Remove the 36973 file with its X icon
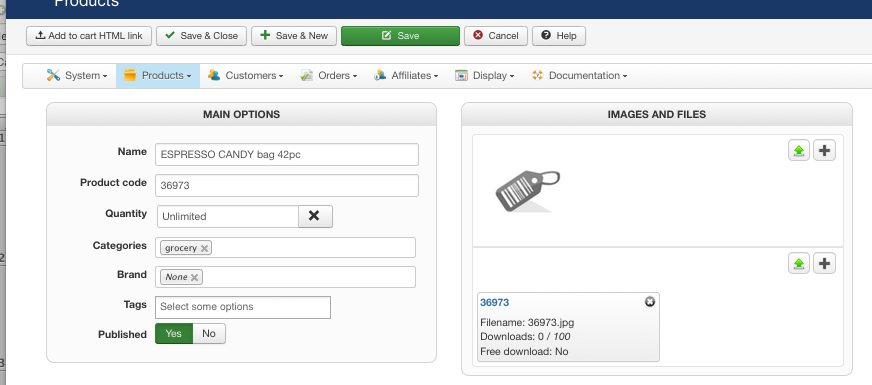The height and width of the screenshot is (385, 872). tap(650, 302)
